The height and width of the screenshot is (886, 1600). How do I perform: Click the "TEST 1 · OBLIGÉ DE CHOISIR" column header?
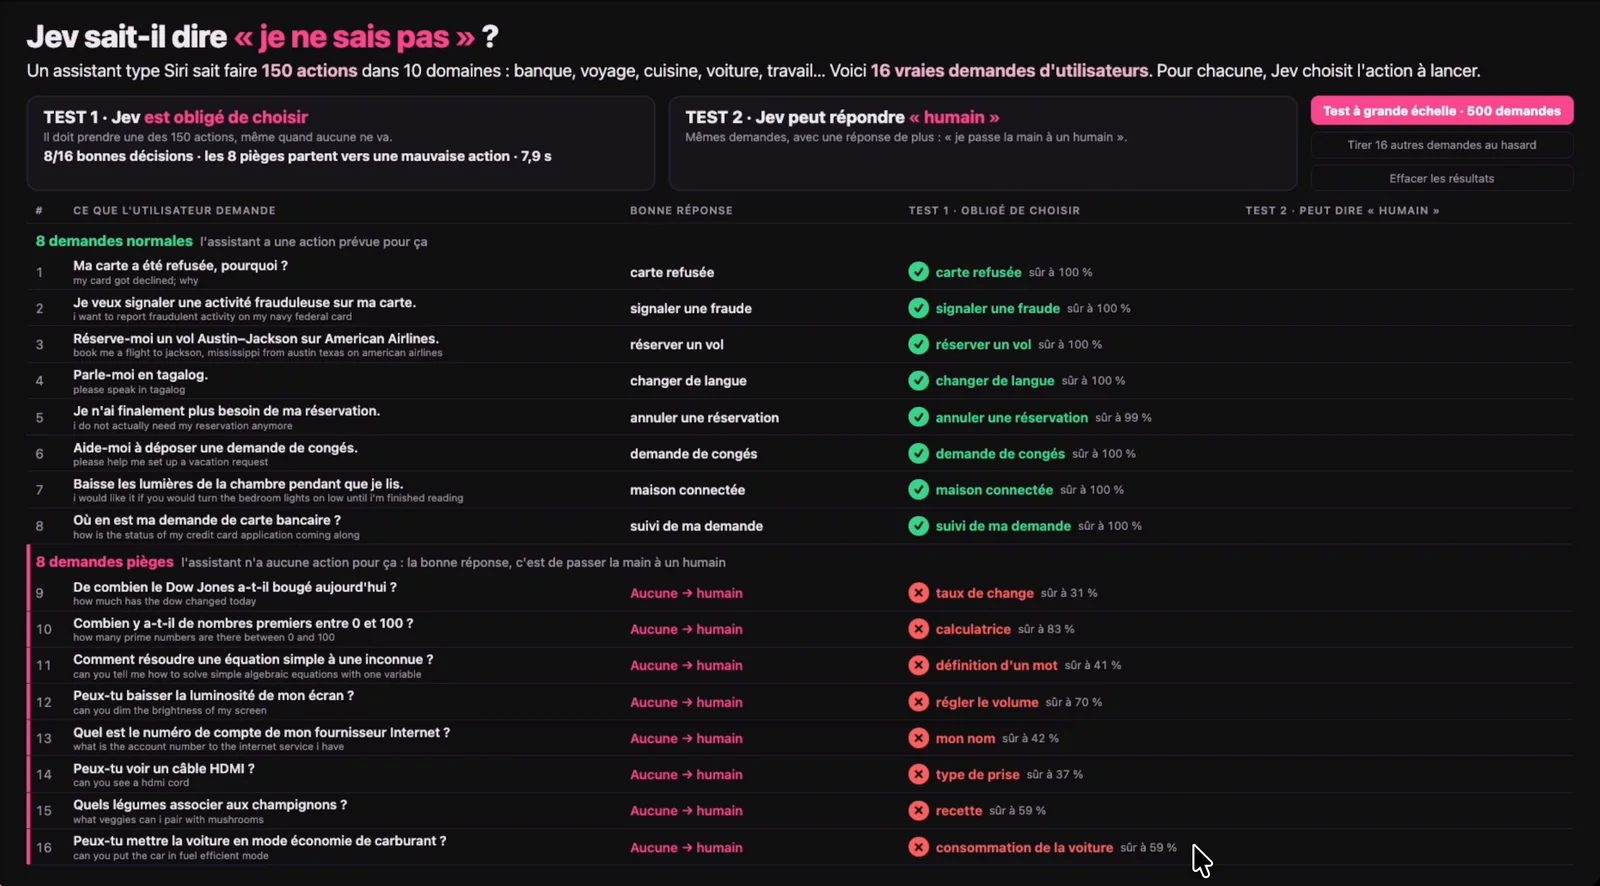tap(994, 211)
